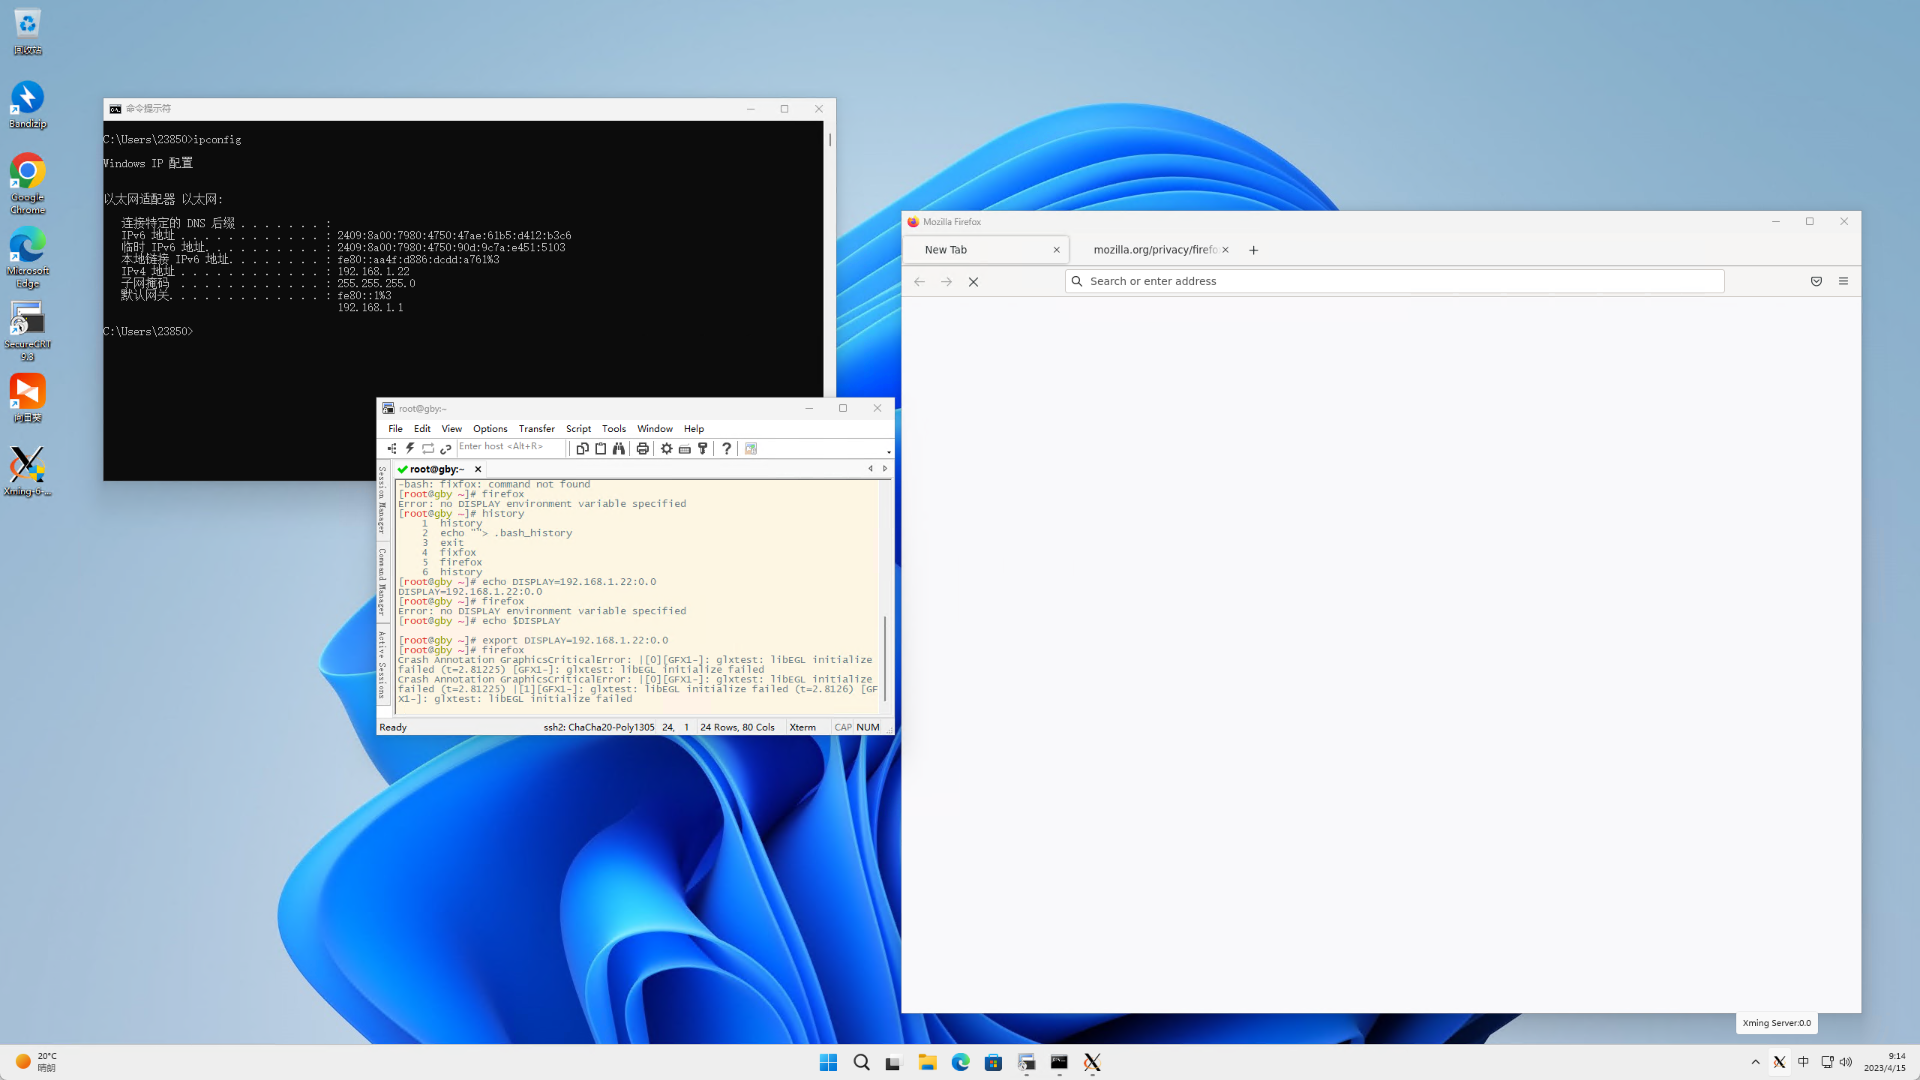Stop page loading in Firefox
The image size is (1920, 1080).
(x=973, y=282)
